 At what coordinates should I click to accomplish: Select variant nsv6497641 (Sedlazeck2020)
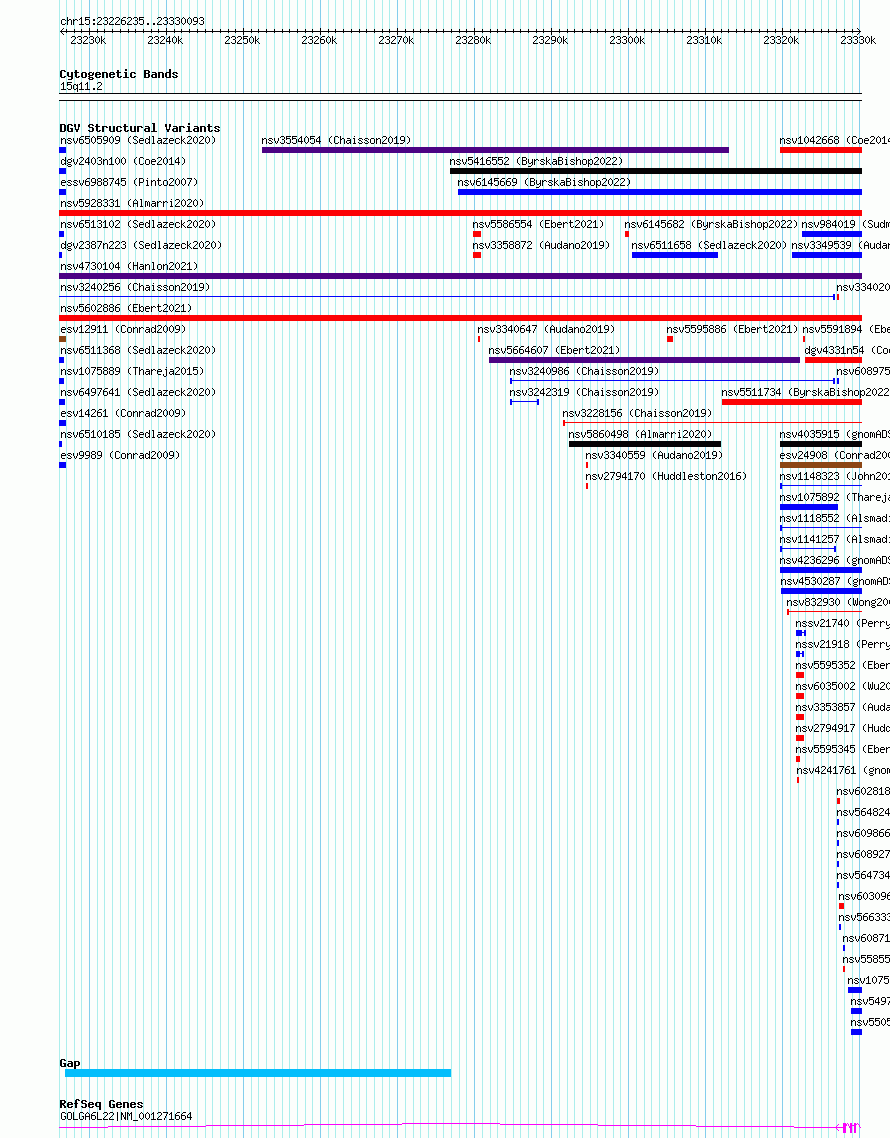click(x=138, y=393)
